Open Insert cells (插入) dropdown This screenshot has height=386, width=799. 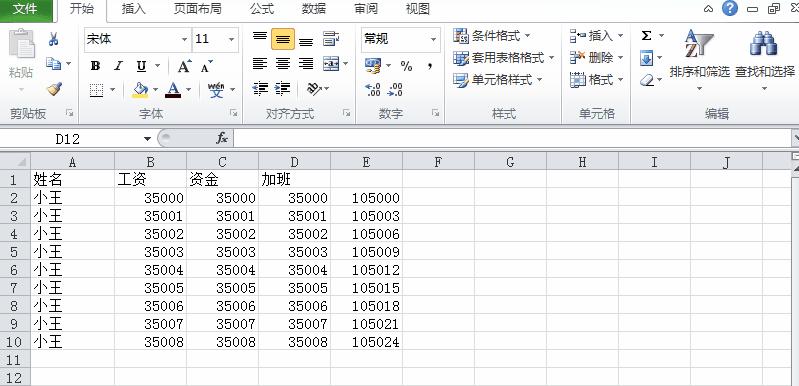[620, 36]
